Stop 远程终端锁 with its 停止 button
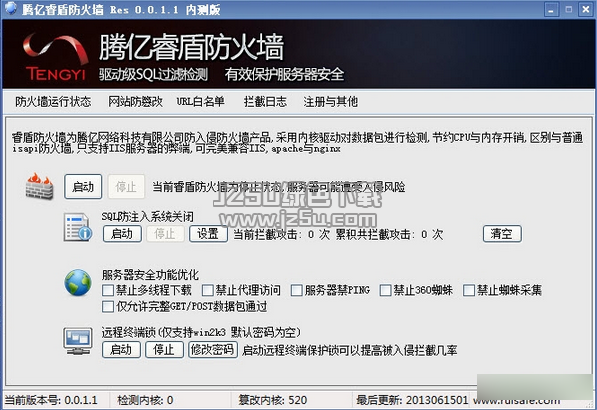Viewport: 597px width, 410px height. click(164, 349)
